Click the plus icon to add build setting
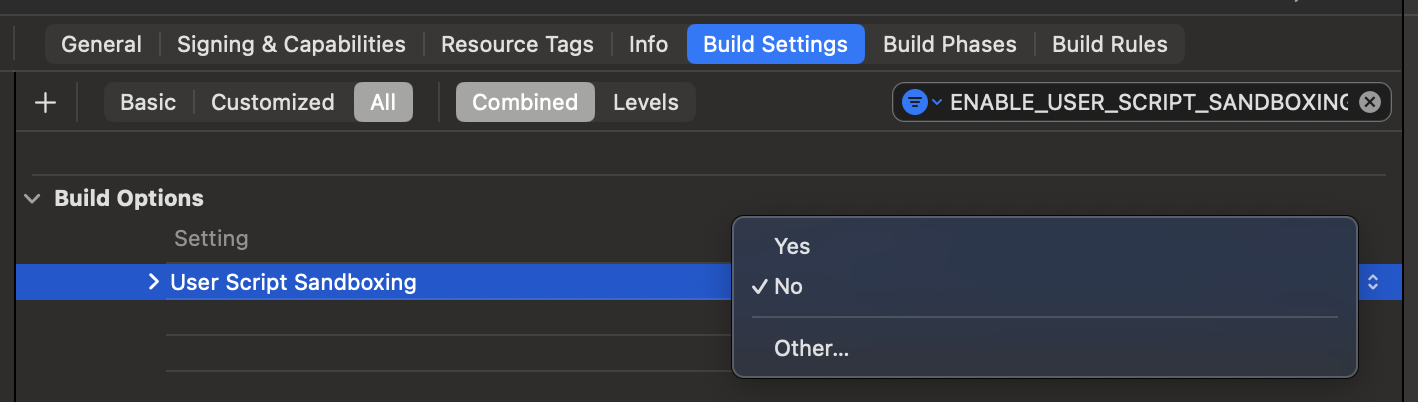Screen dimensions: 1418x402 point(45,102)
